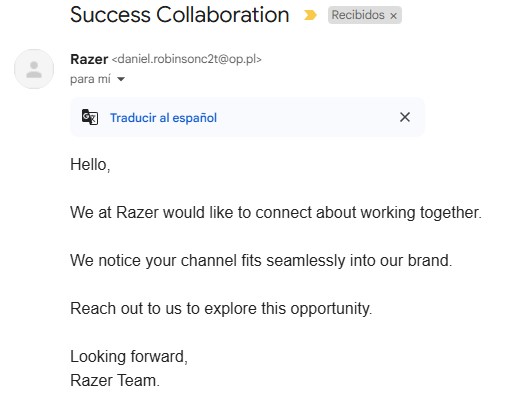This screenshot has height=407, width=527.
Task: Click the "Looking forward," closing line
Action: [129, 357]
